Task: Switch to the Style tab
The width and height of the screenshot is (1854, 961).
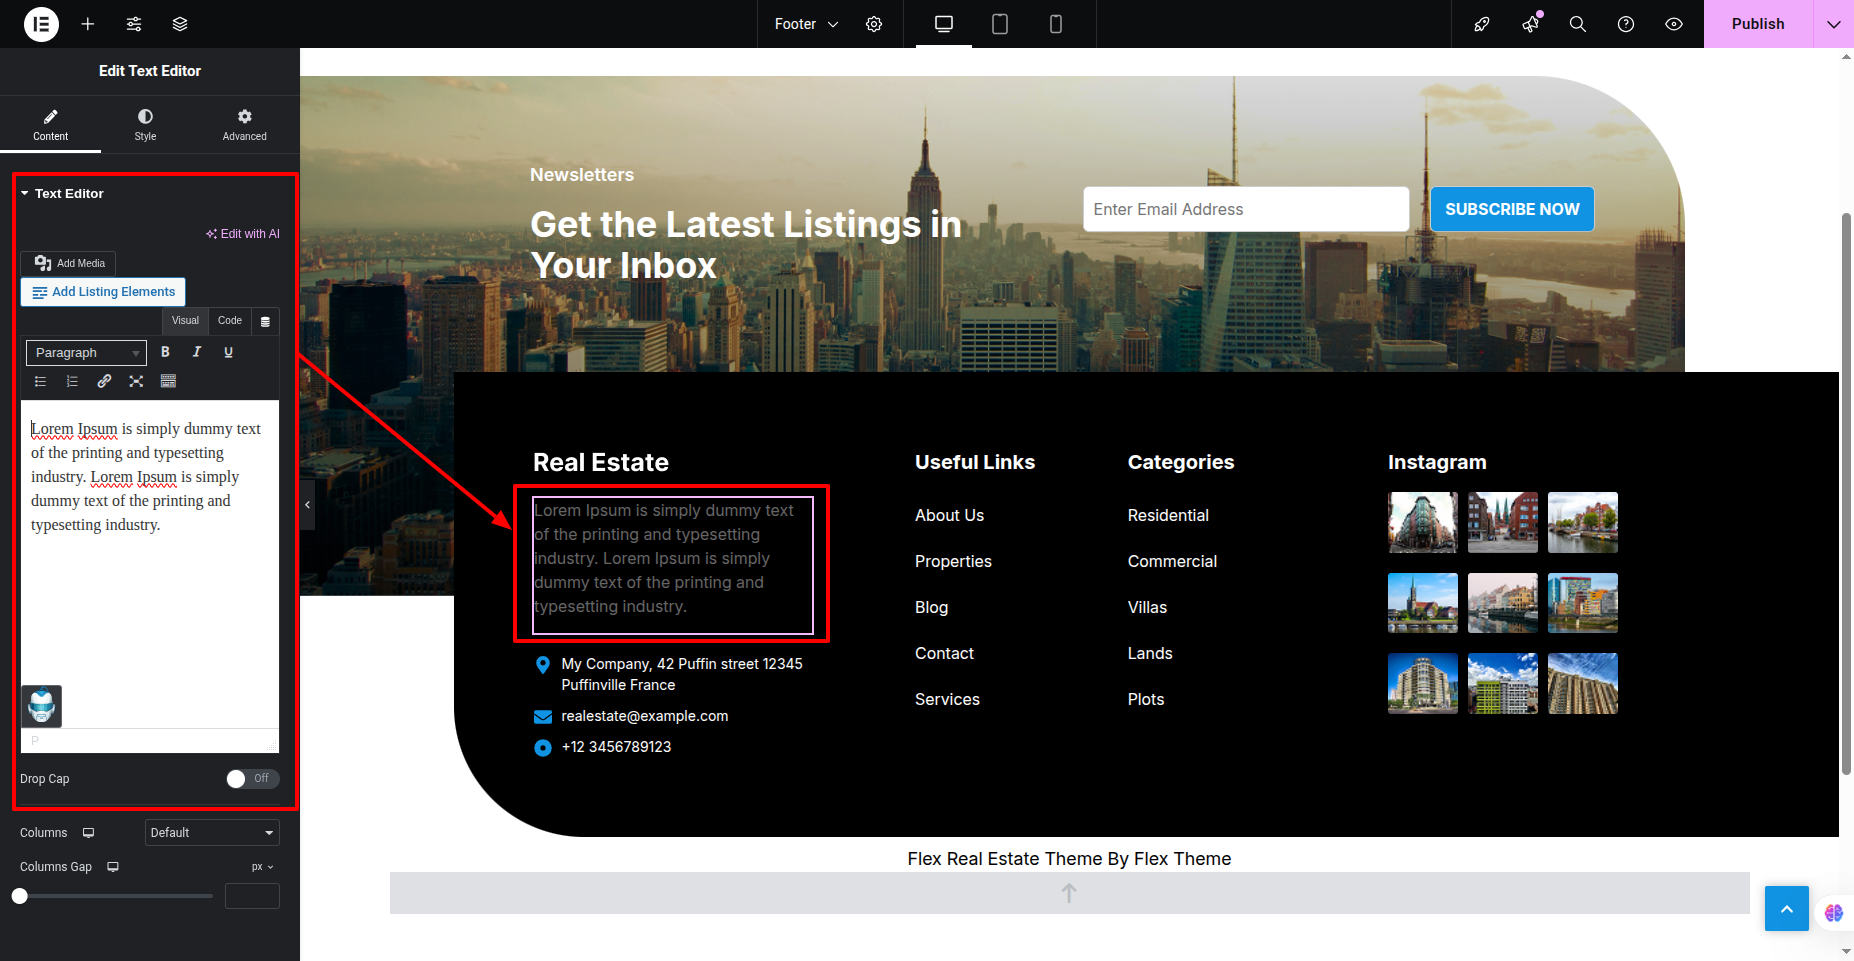Action: [x=145, y=125]
